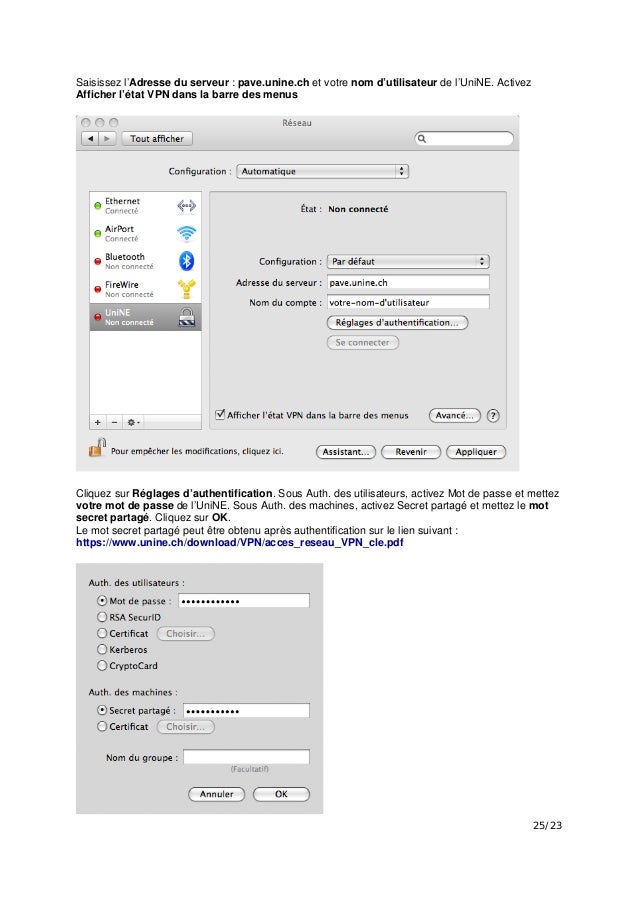Confirm authentication settings with OK
This screenshot has height=903, width=638.
[281, 794]
